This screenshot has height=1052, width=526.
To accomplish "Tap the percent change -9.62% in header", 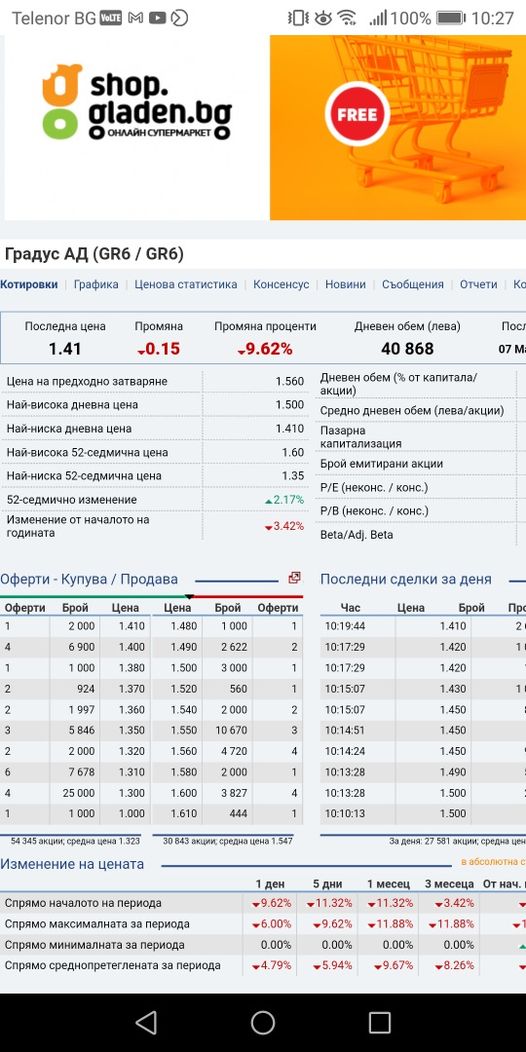I will pos(265,349).
